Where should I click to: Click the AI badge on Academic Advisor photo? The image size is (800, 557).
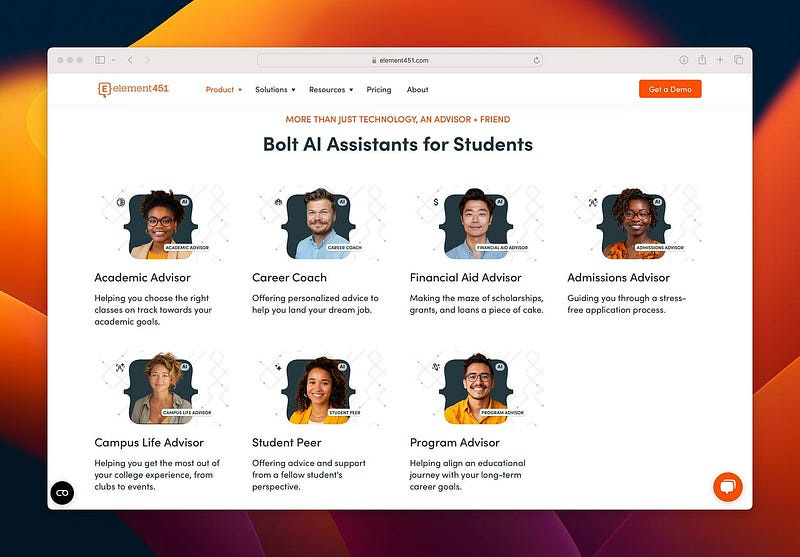pos(185,202)
